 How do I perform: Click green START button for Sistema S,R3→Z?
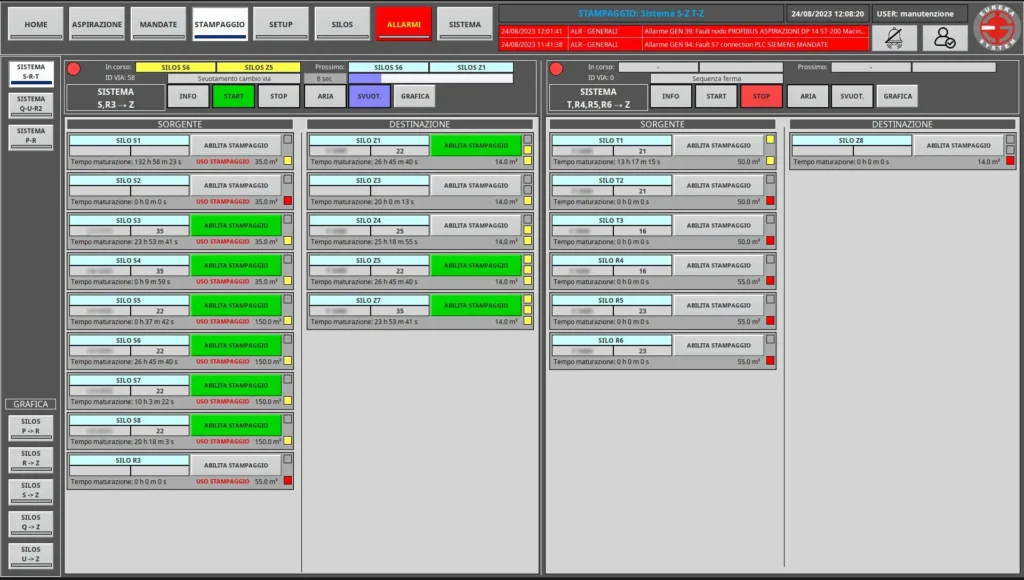[x=233, y=96]
